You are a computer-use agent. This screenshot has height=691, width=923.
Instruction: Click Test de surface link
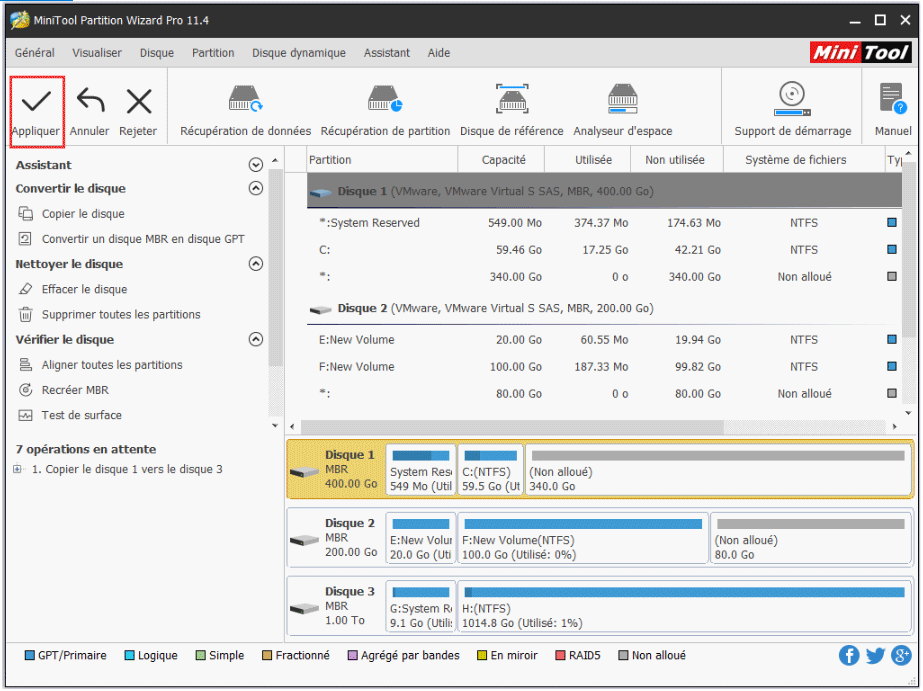coord(81,416)
